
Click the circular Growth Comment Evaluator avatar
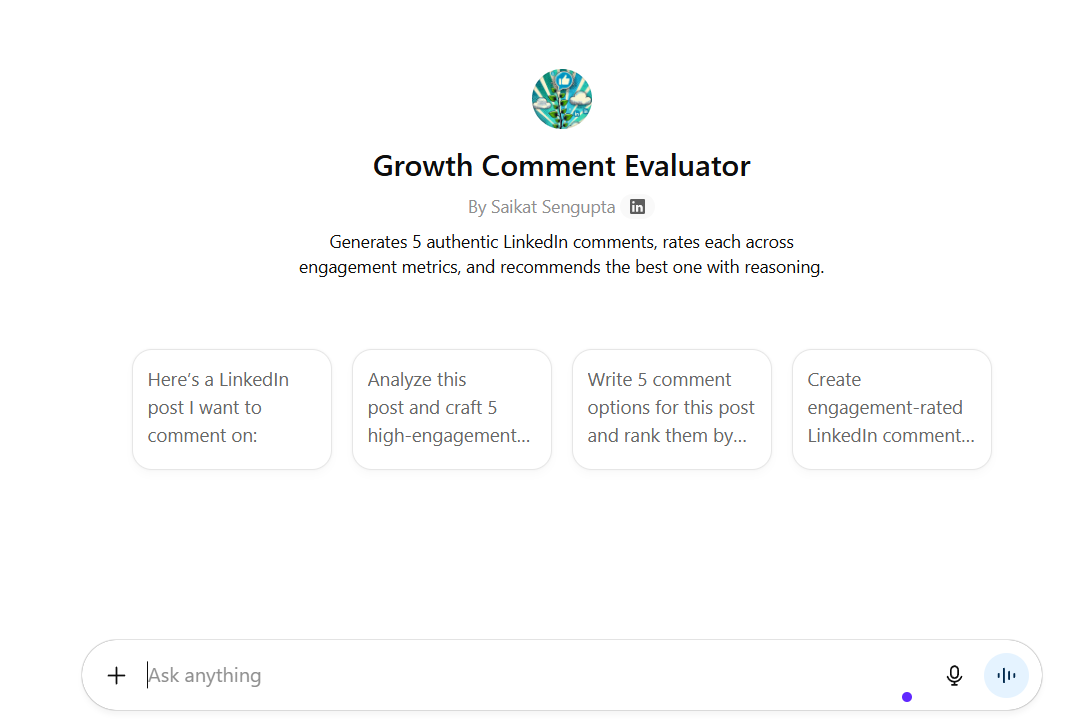click(x=562, y=99)
